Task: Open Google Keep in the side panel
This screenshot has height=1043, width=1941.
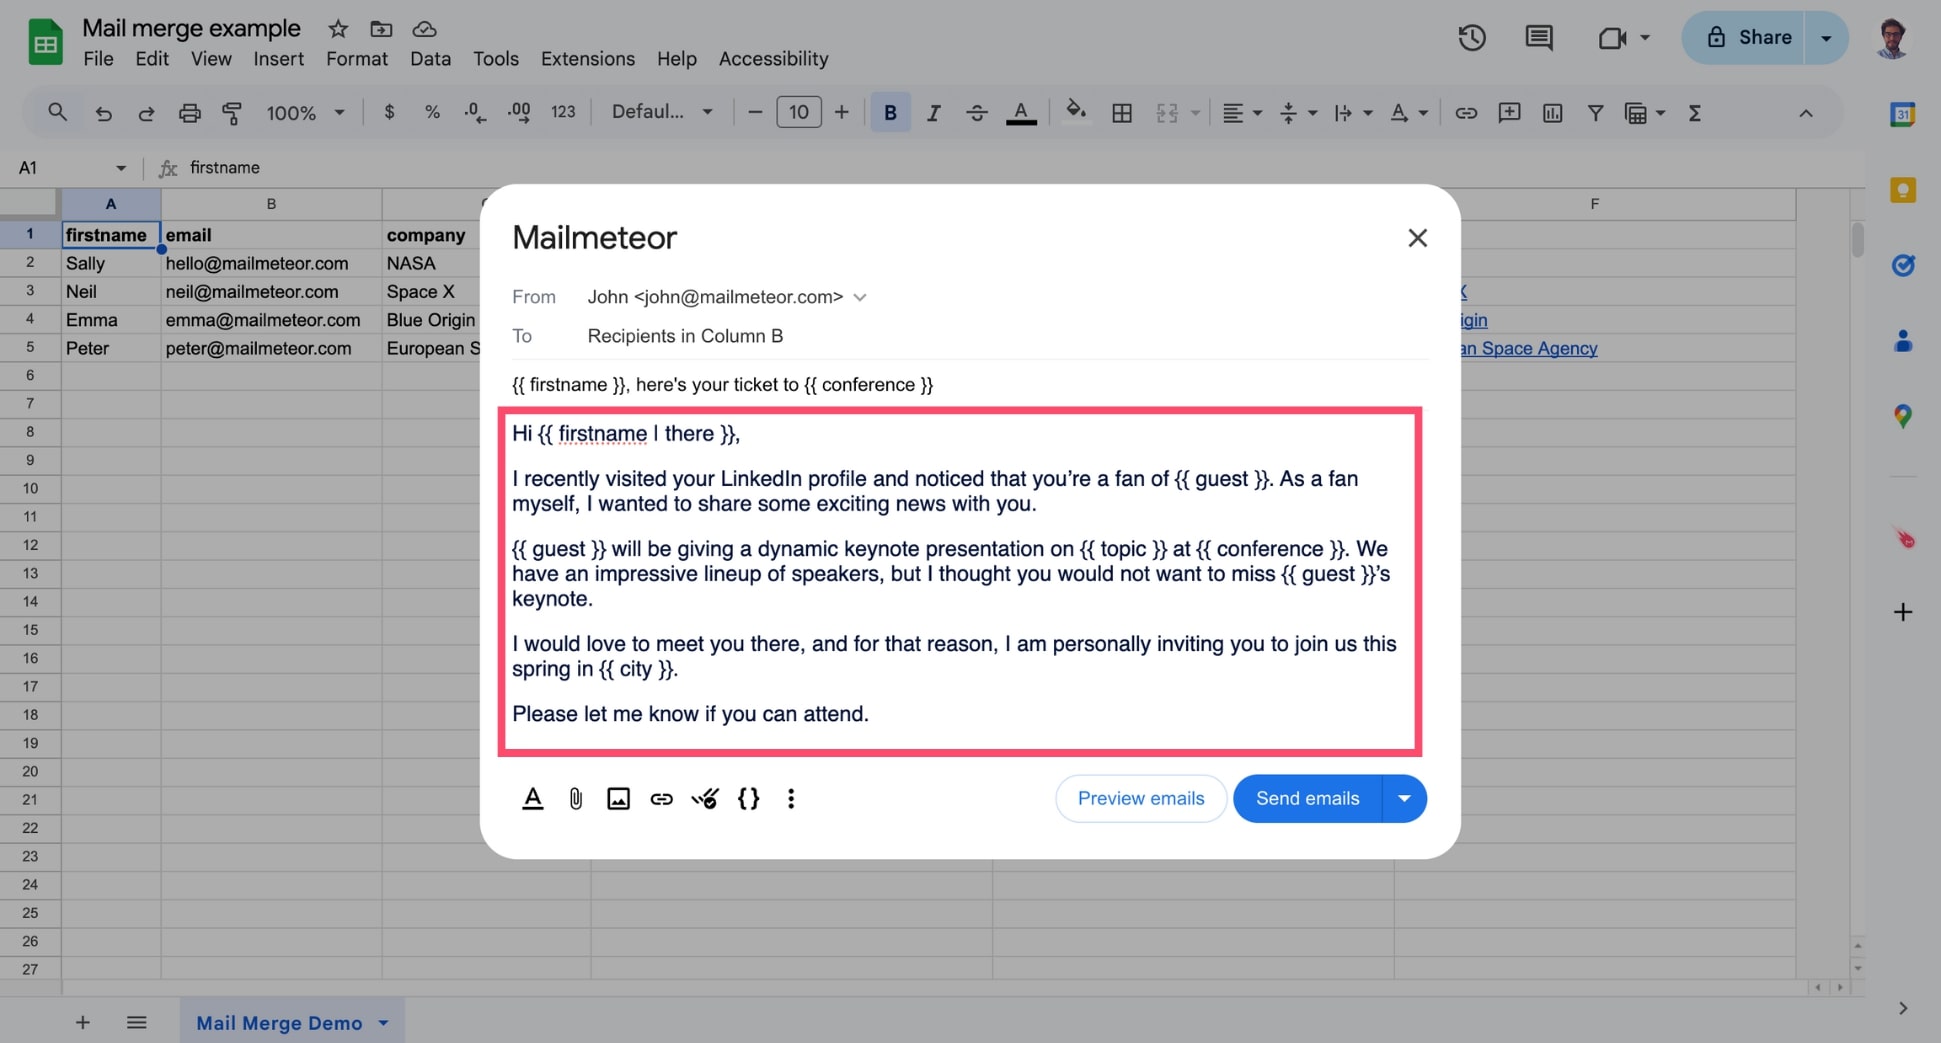Action: [1902, 190]
